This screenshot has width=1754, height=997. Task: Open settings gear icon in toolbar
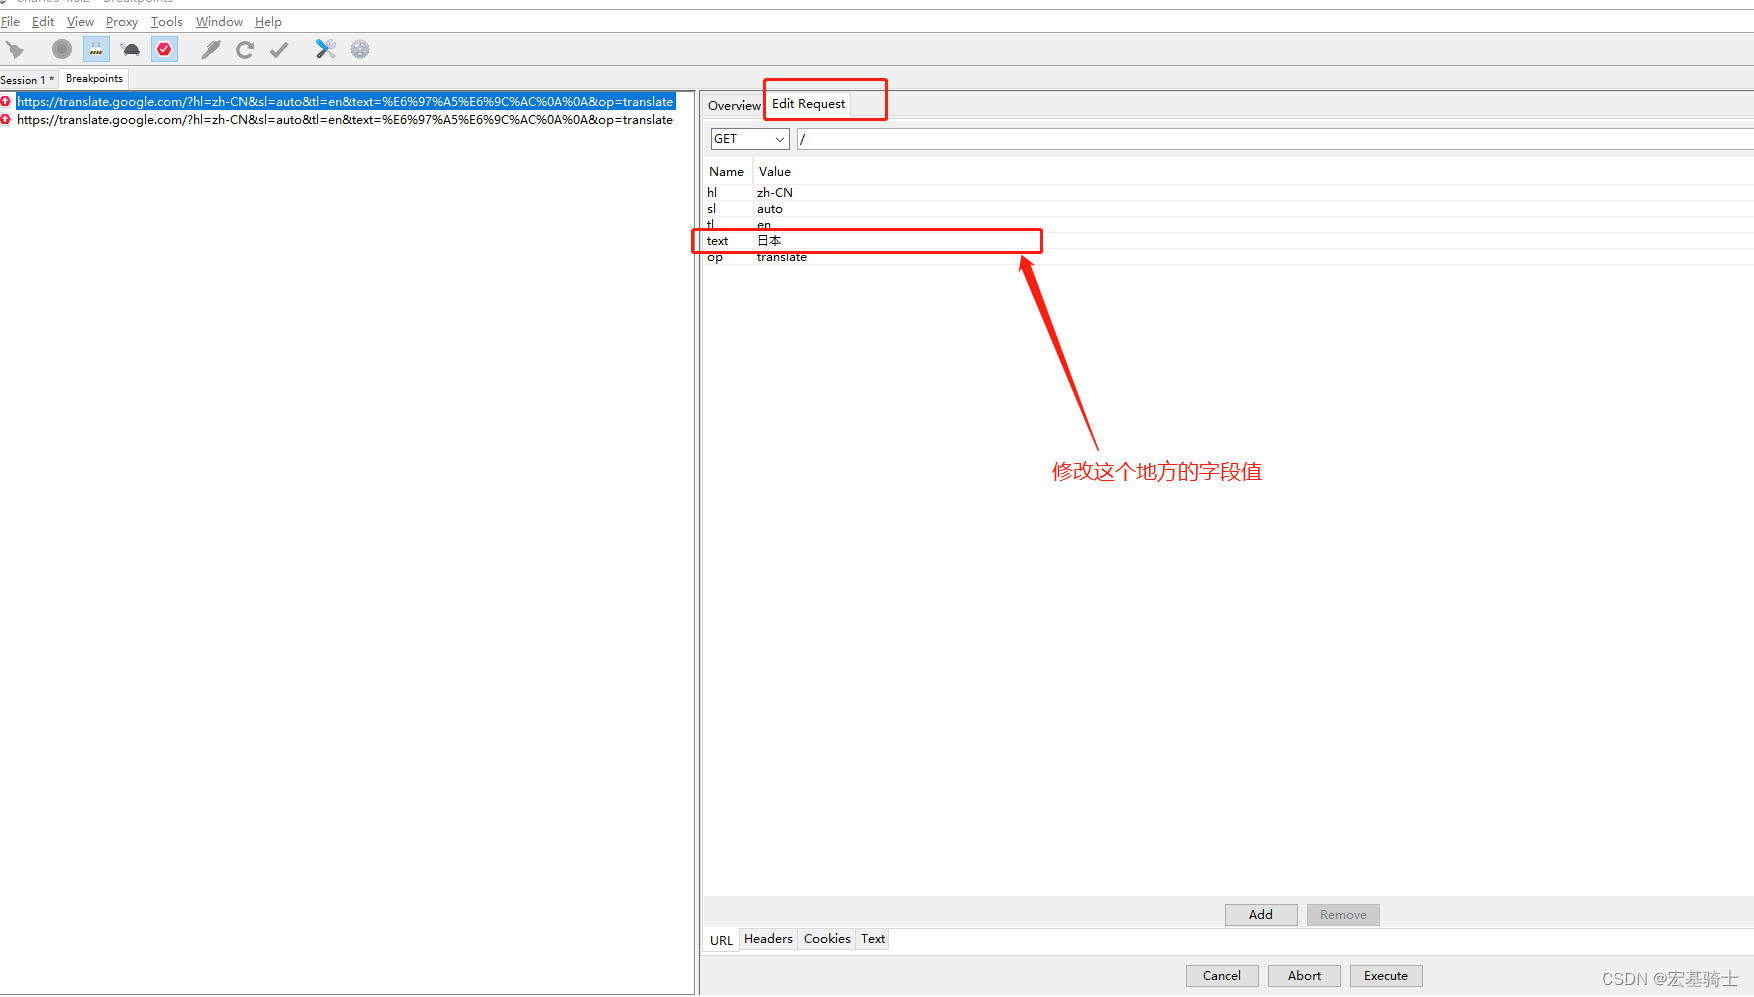click(360, 49)
